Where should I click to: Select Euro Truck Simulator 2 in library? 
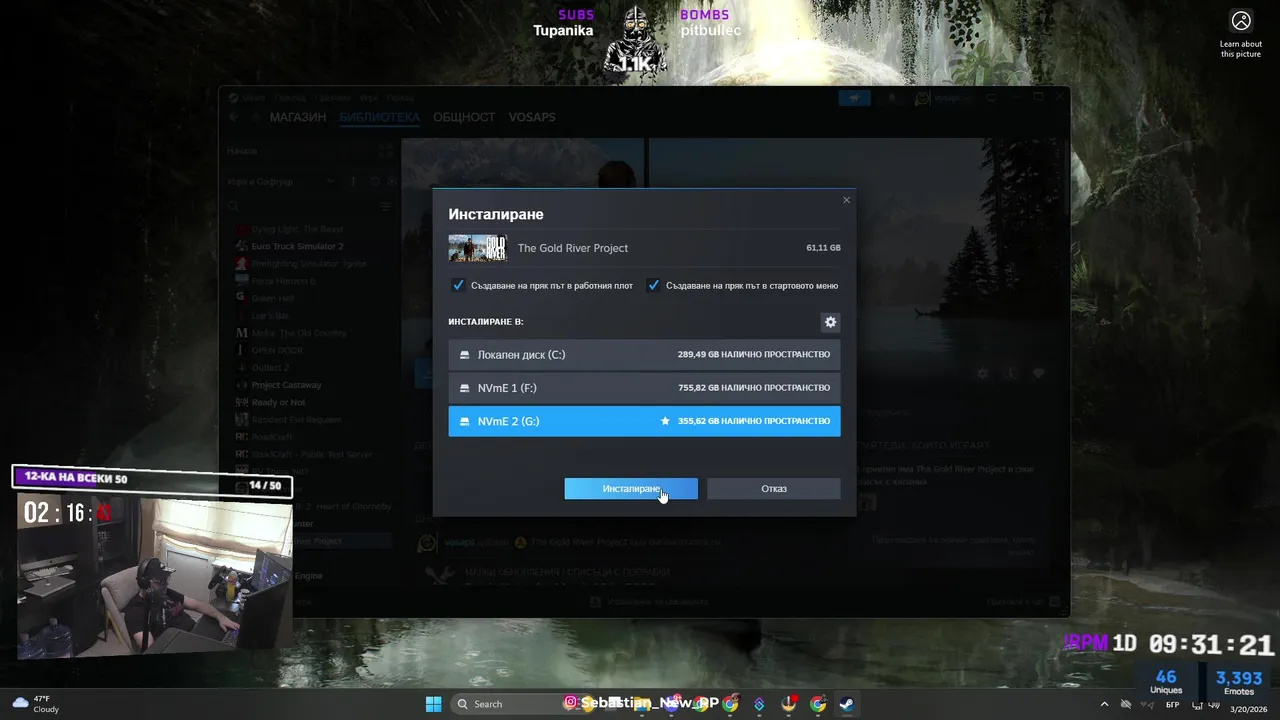(297, 246)
